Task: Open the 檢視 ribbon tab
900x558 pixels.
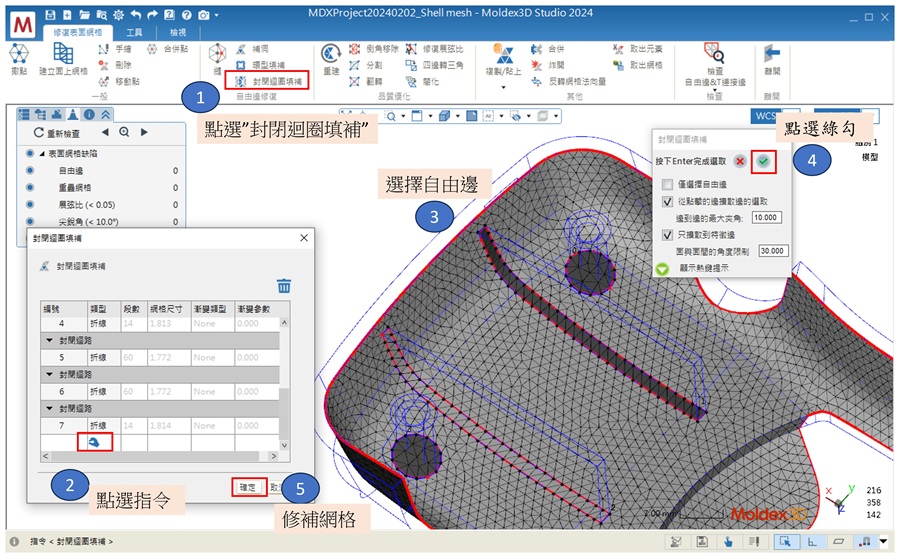Action: click(176, 32)
